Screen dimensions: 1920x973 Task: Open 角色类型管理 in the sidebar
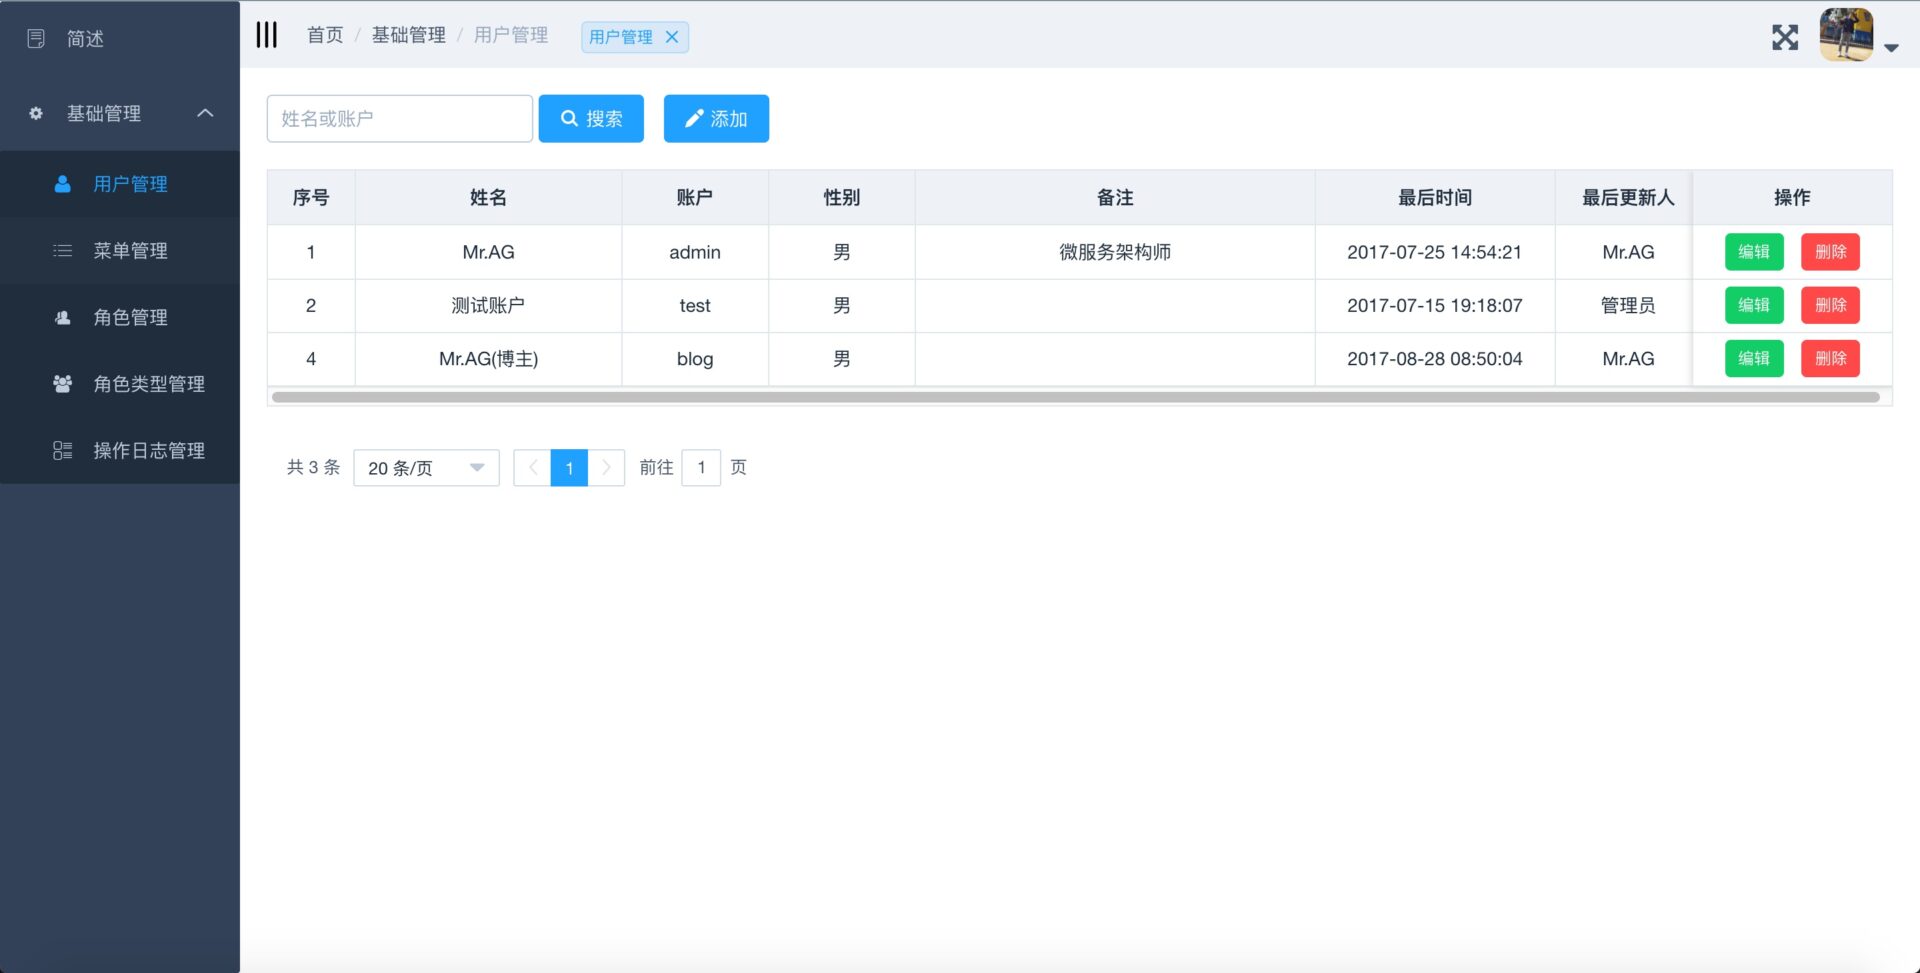tap(120, 384)
